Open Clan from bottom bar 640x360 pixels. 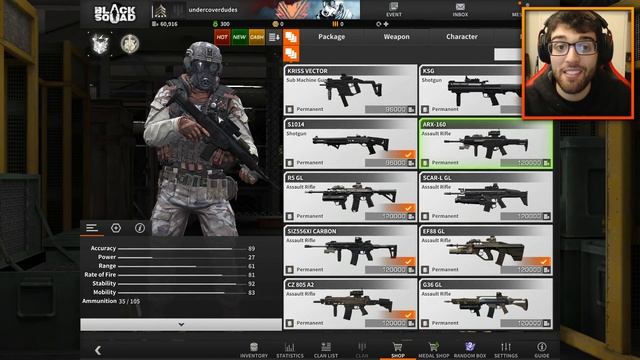[x=362, y=350]
